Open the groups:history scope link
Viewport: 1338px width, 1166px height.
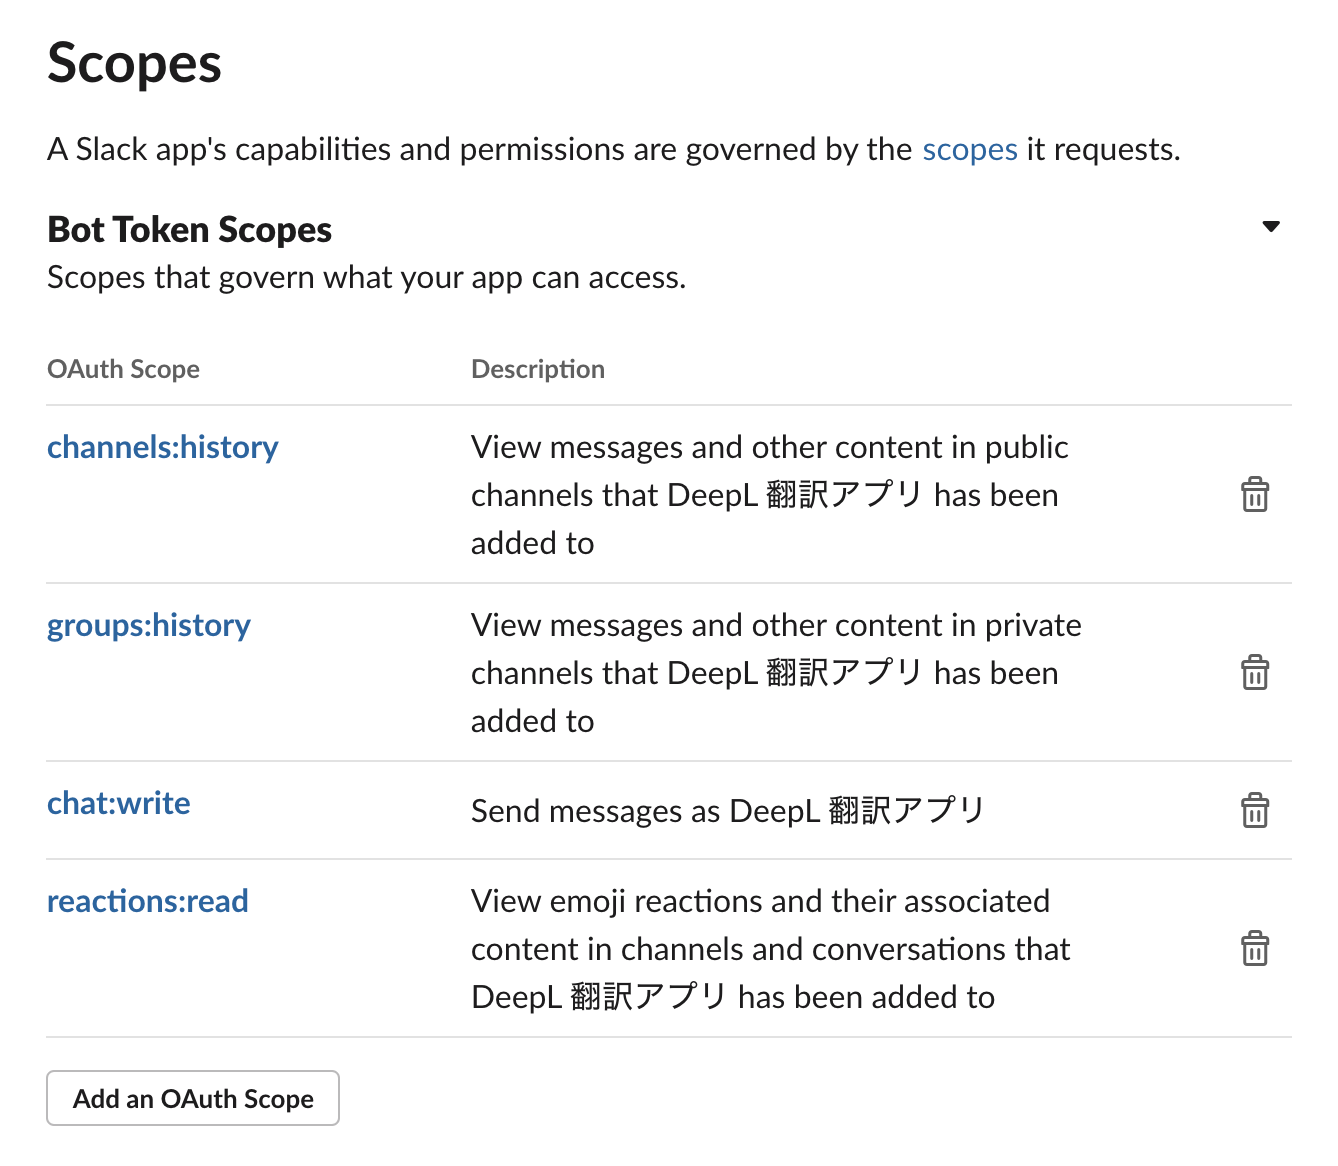[148, 625]
